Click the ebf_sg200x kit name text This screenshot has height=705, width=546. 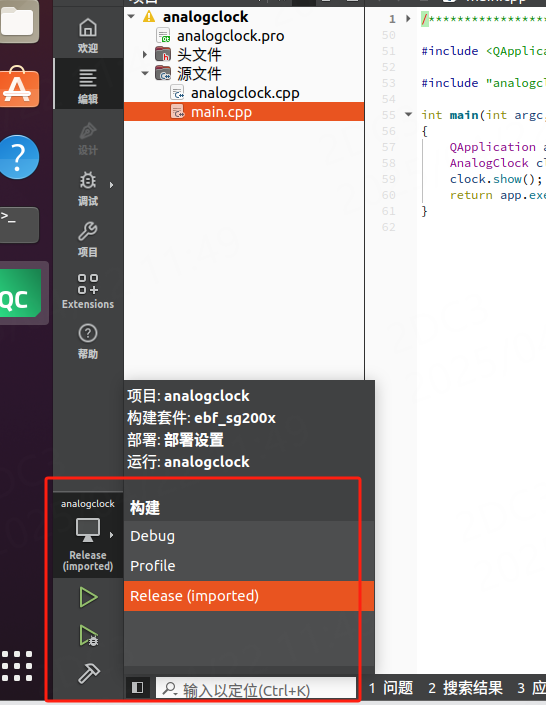point(235,418)
